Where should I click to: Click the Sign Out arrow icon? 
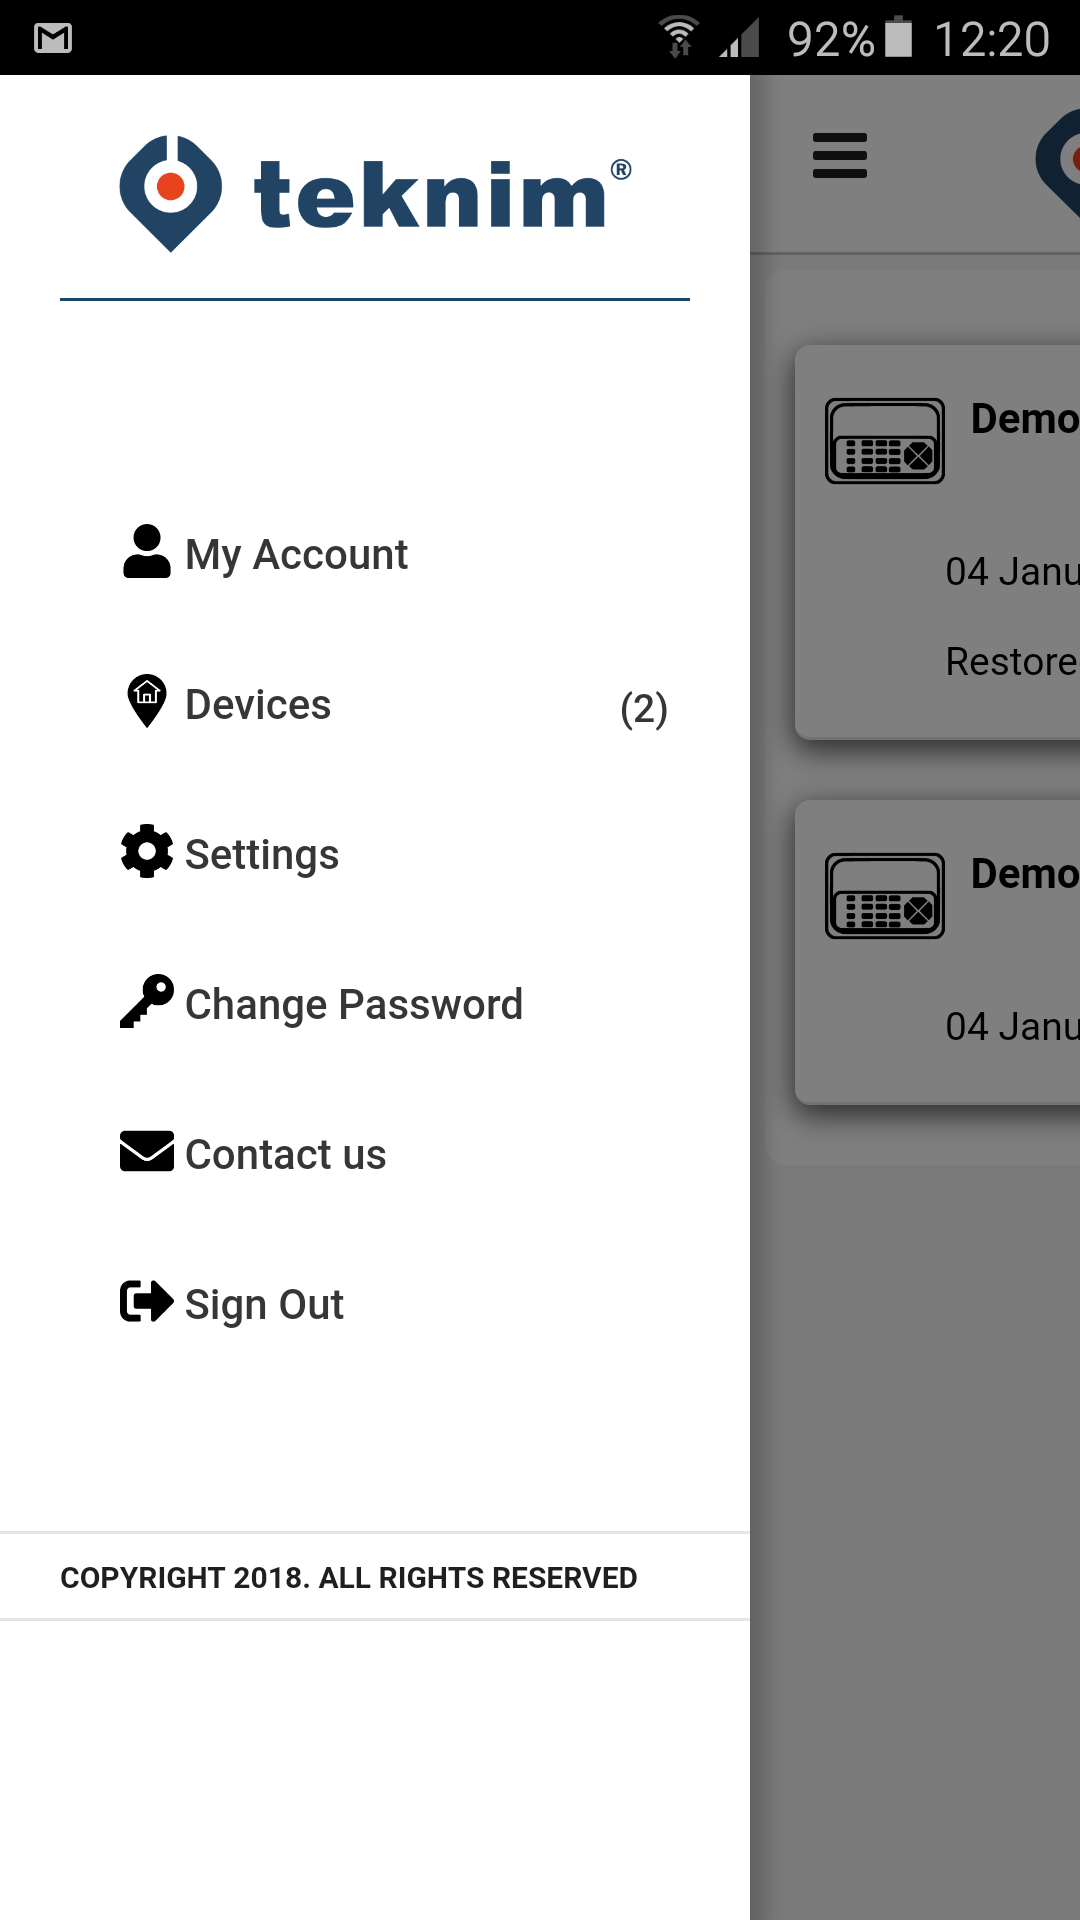click(x=147, y=1302)
